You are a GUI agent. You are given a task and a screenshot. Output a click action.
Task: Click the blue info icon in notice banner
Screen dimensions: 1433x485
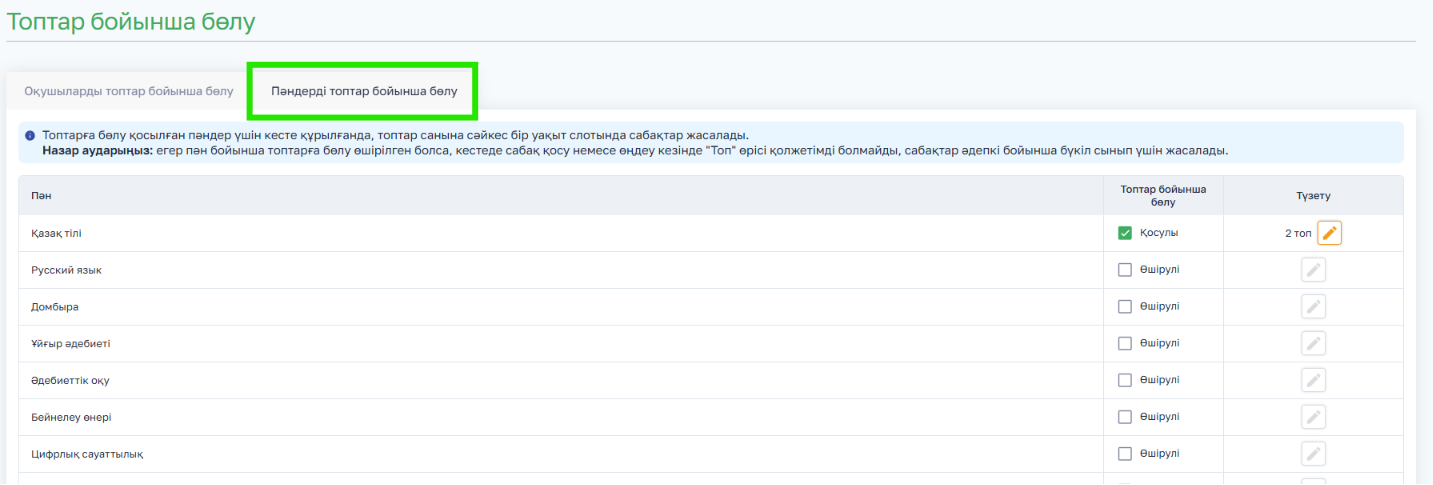[30, 135]
